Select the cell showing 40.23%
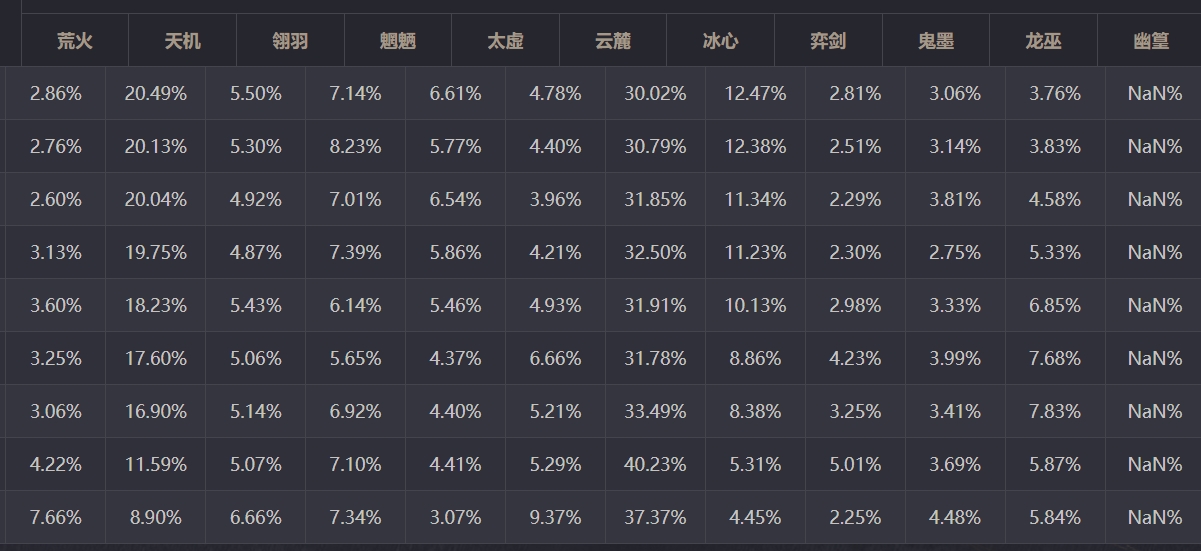Viewport: 1201px width, 551px height. point(656,464)
